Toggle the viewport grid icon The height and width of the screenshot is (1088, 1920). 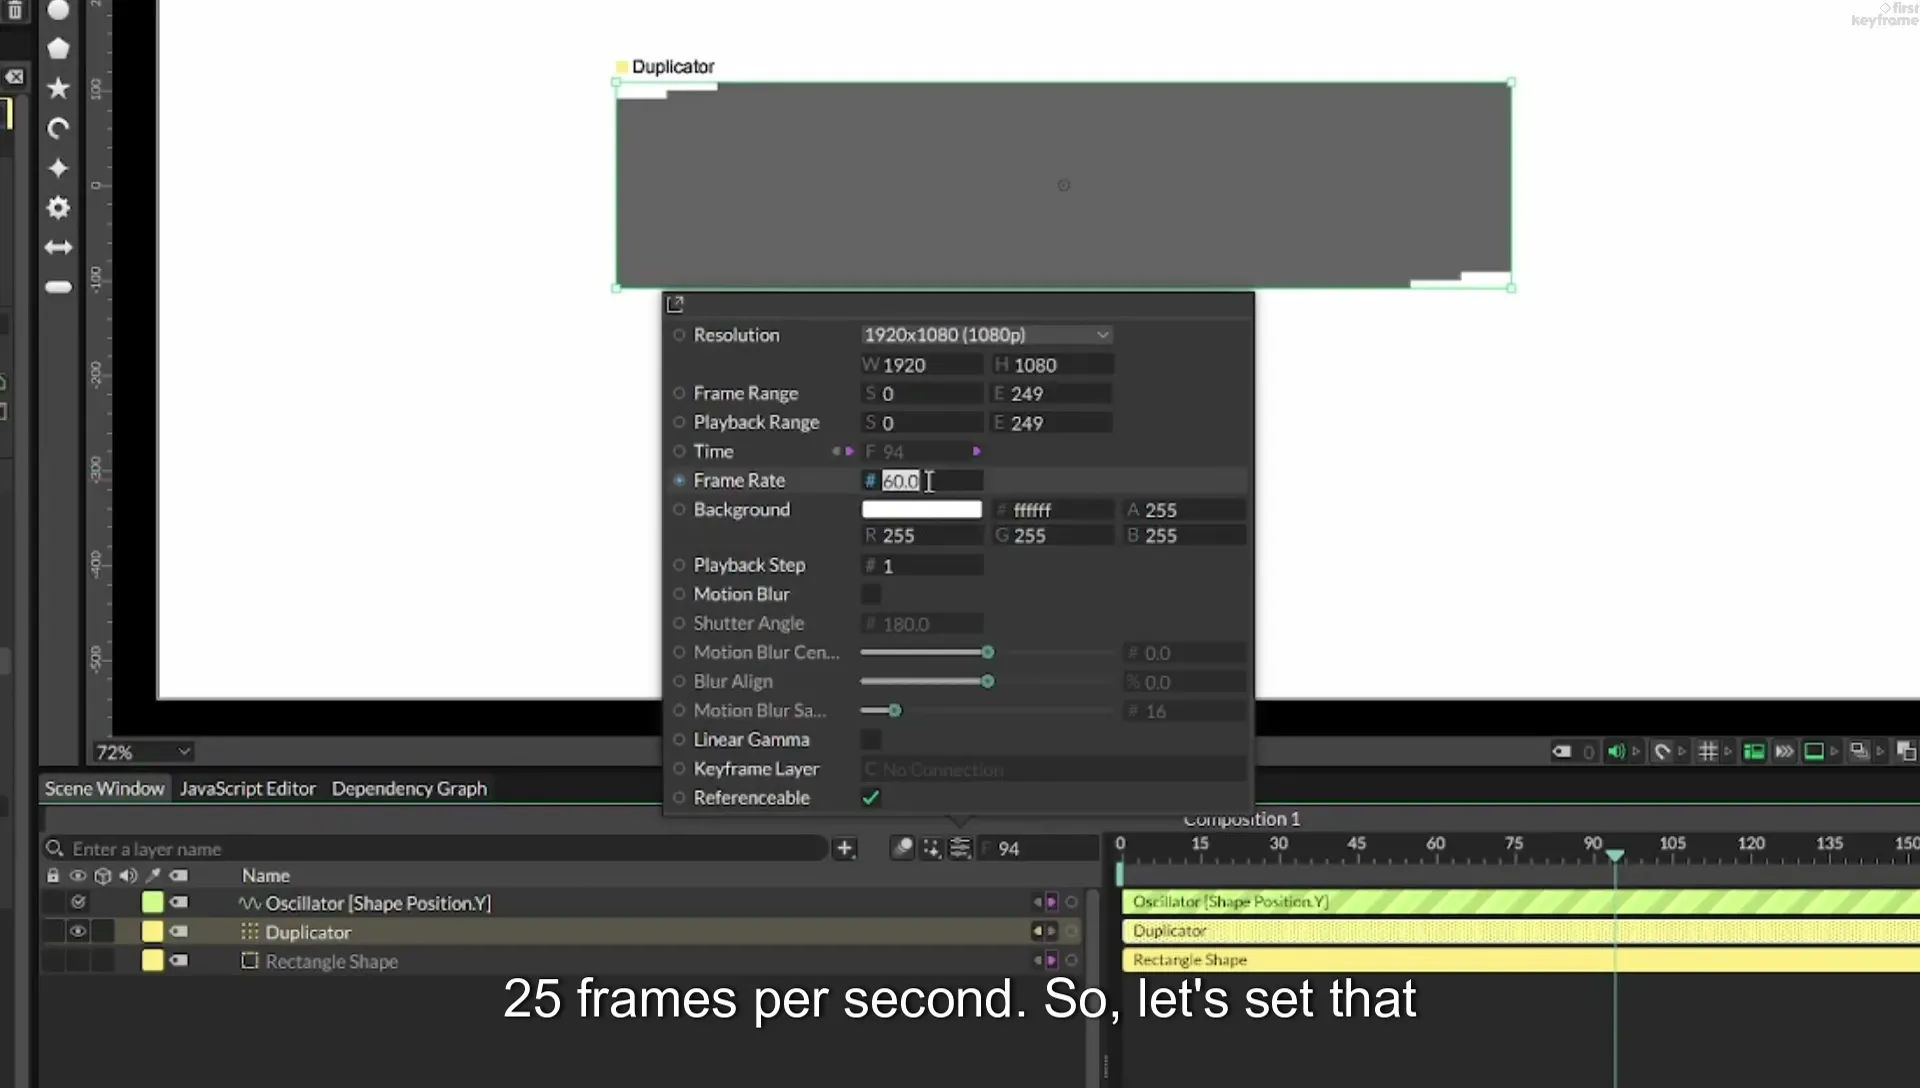pyautogui.click(x=1707, y=751)
